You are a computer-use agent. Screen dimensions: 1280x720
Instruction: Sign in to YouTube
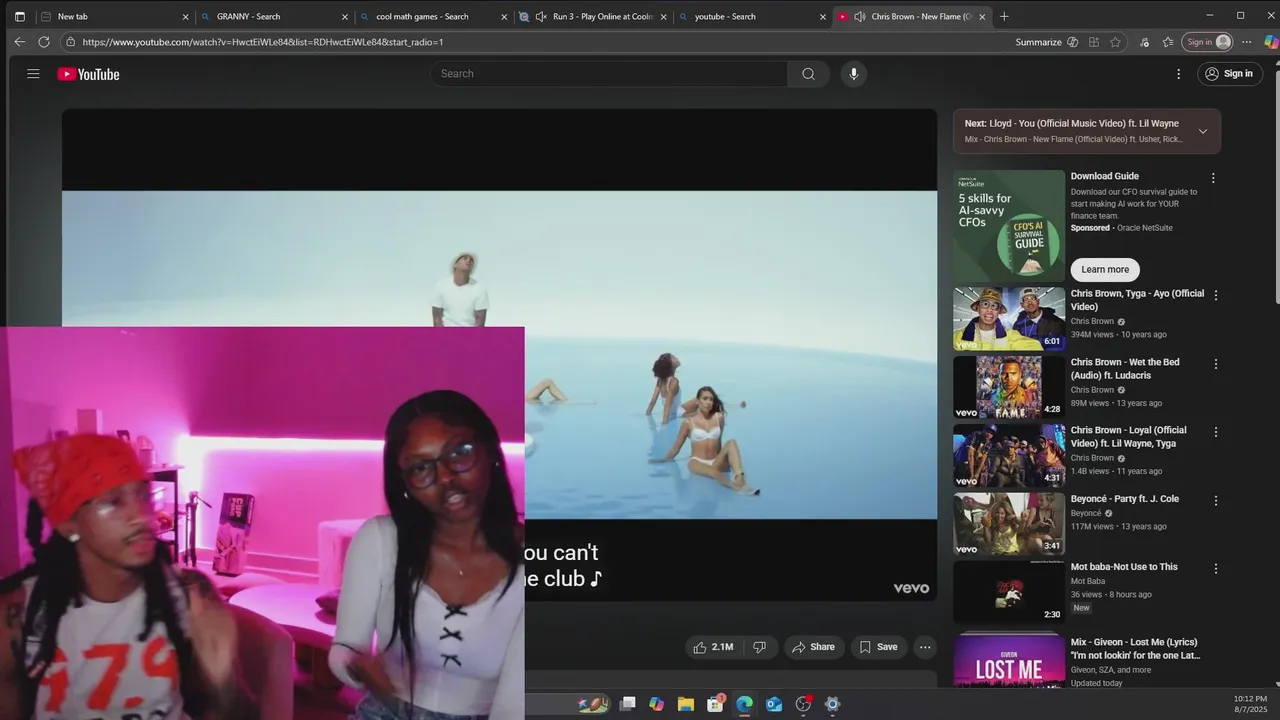point(1230,74)
